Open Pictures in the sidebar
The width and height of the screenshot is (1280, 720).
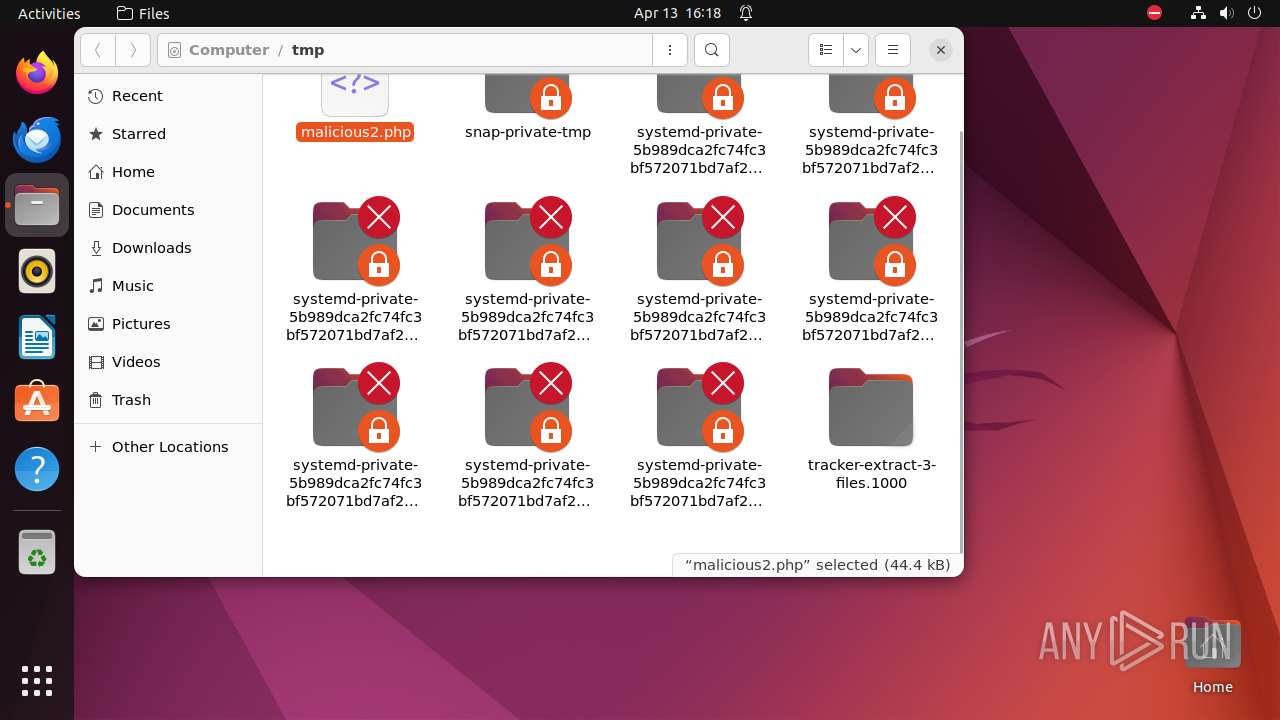click(168, 324)
